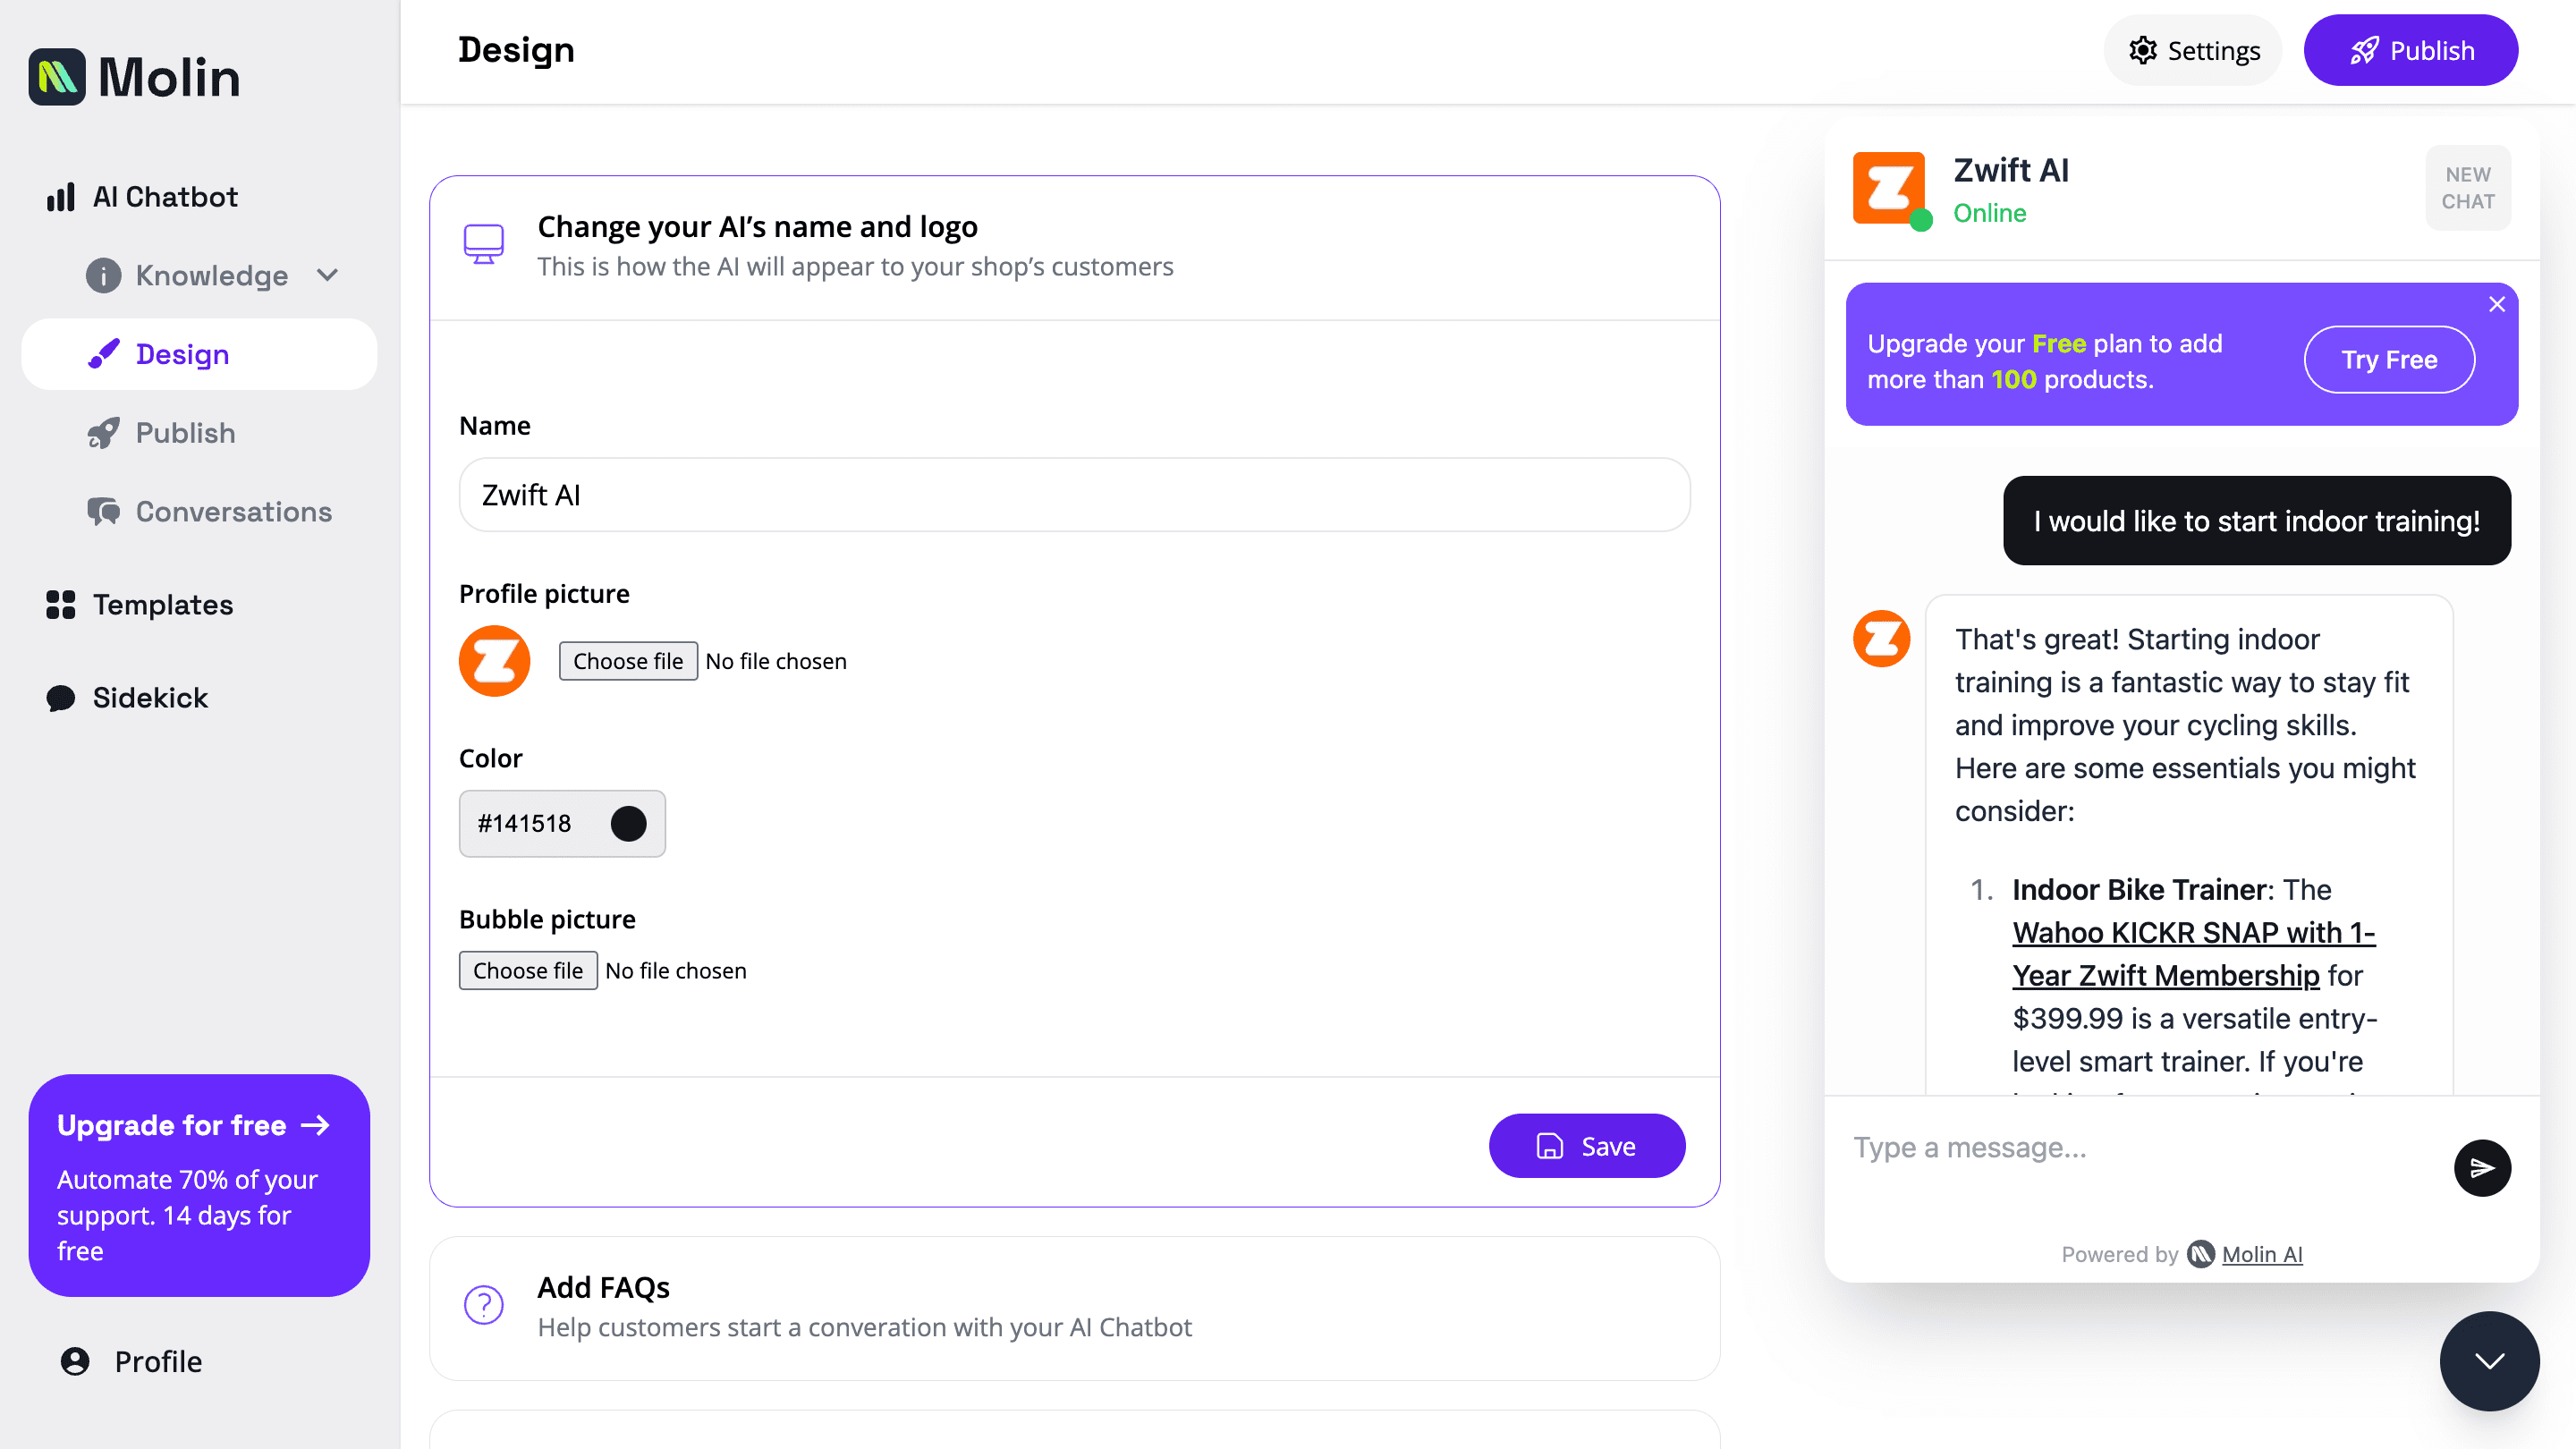Click the Add FAQs question mark icon
Screen dimensions: 2576x1449
pyautogui.click(x=483, y=1305)
